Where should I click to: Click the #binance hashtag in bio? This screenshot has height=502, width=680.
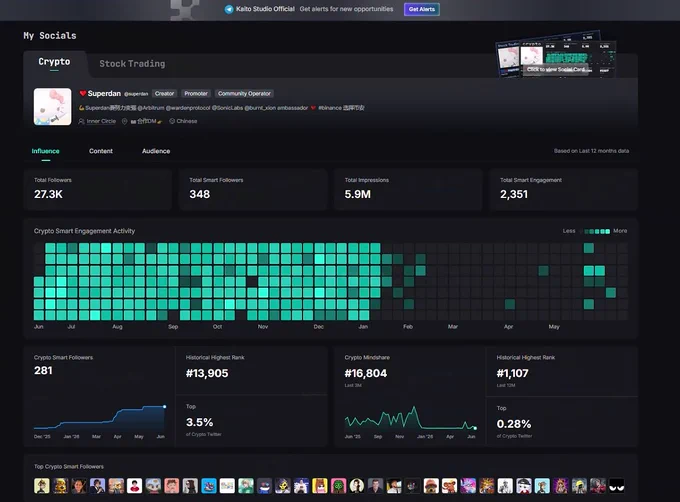(330, 108)
